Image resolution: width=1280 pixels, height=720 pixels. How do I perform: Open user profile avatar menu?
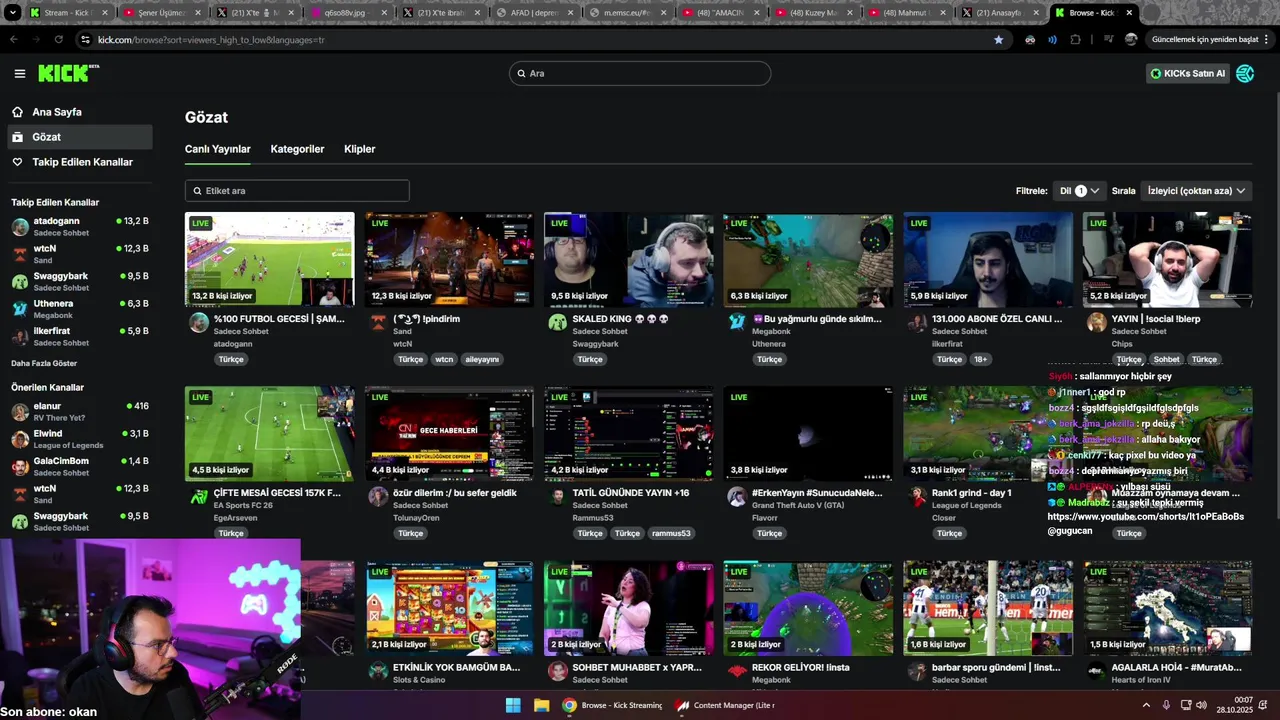(x=1245, y=73)
